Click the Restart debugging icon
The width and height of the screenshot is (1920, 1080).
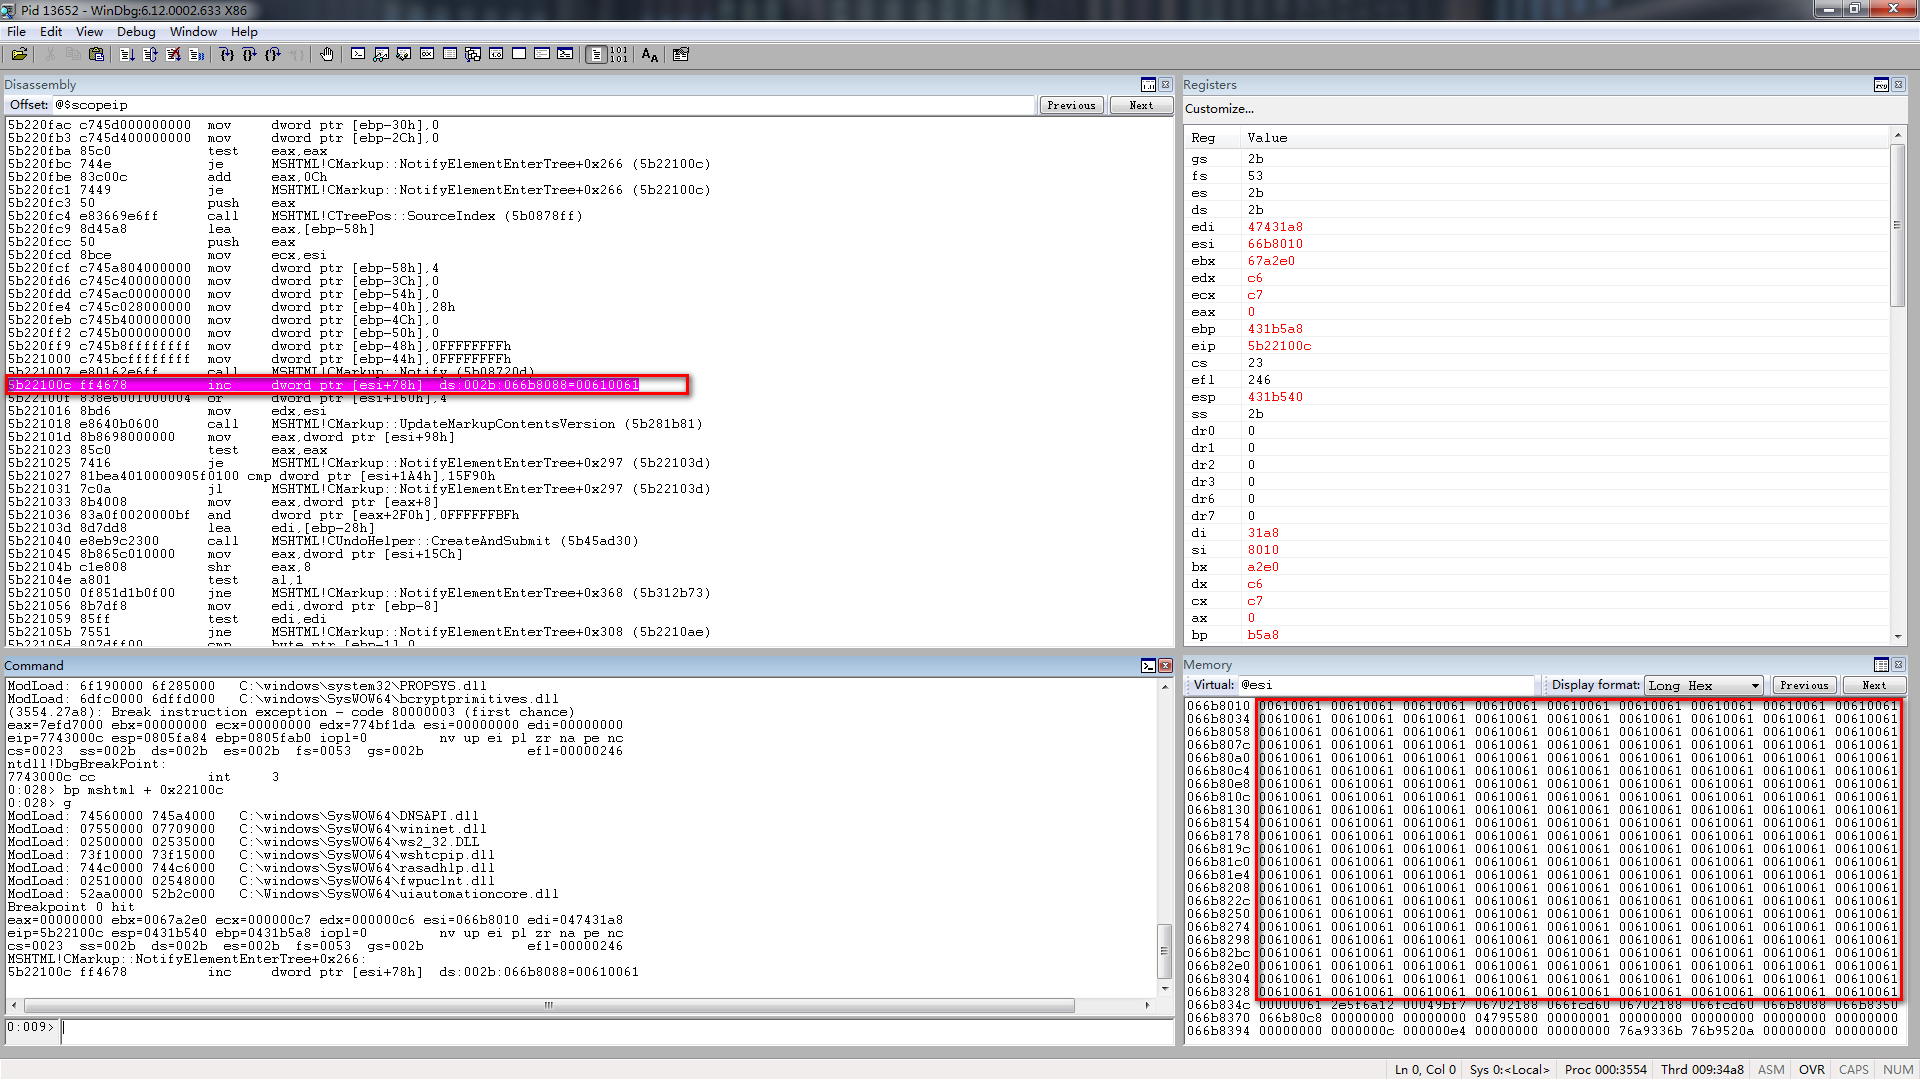click(151, 55)
